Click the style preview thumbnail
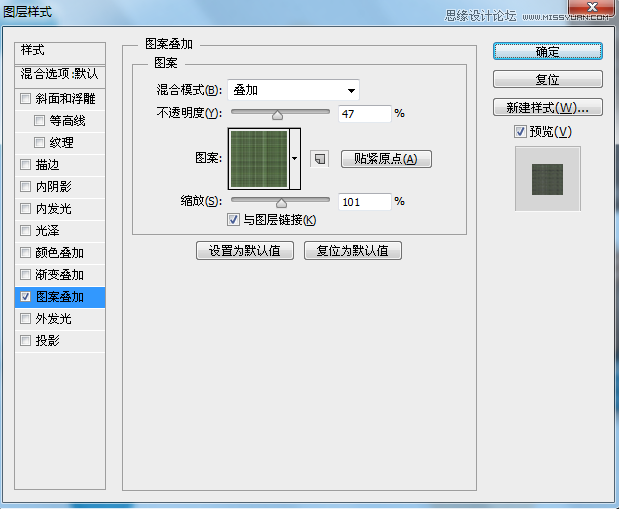The width and height of the screenshot is (619, 509). point(548,178)
